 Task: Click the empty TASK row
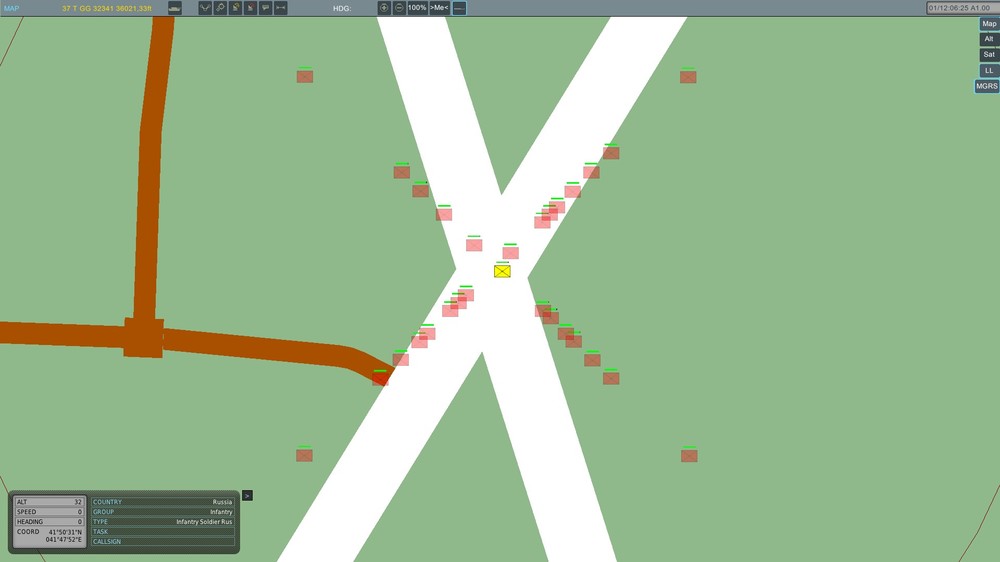(163, 531)
